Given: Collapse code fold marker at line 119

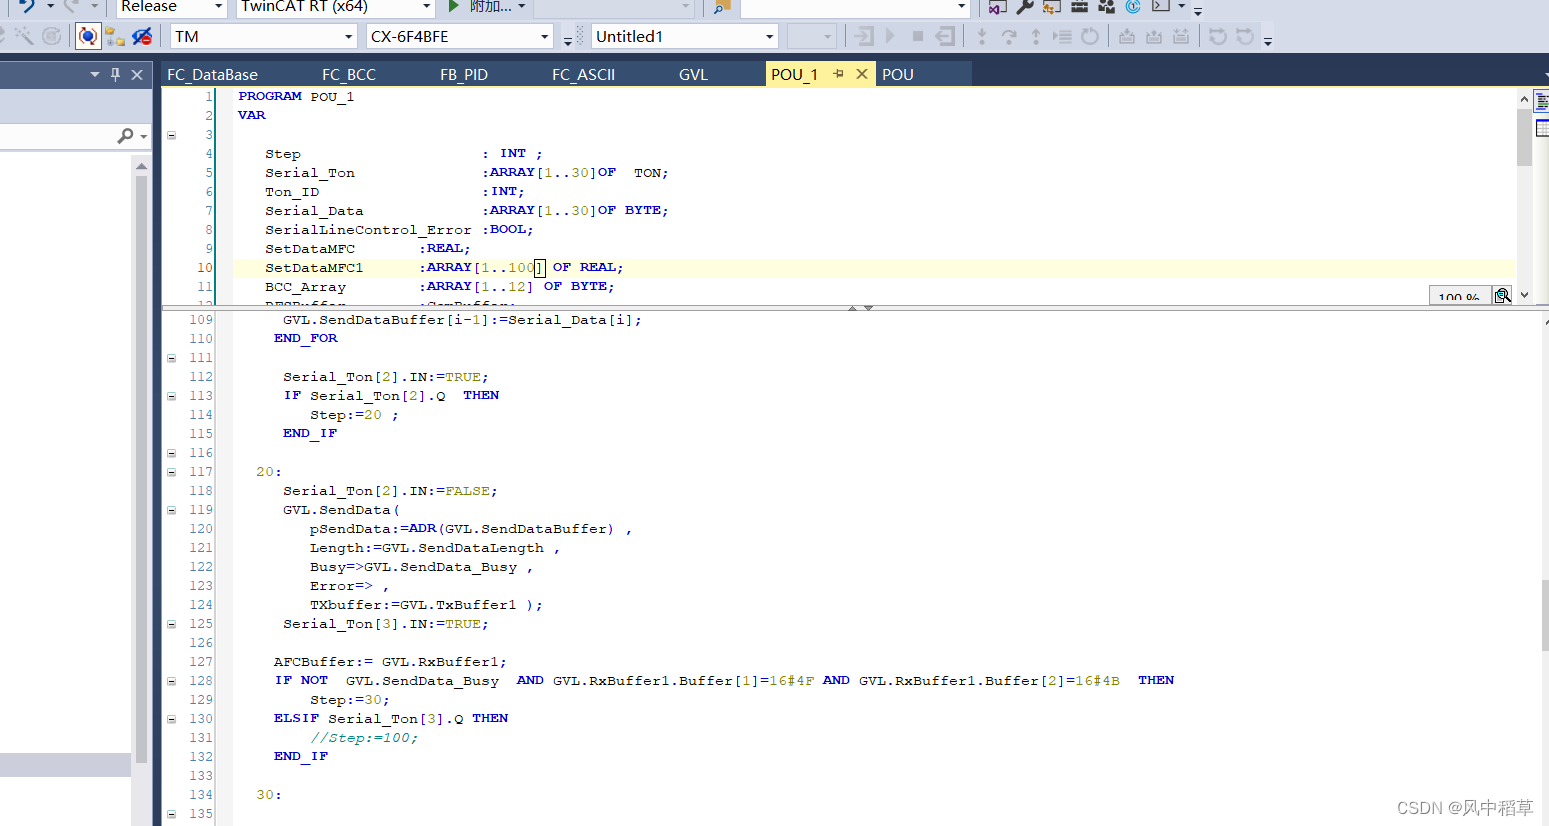Looking at the screenshot, I should tap(171, 510).
